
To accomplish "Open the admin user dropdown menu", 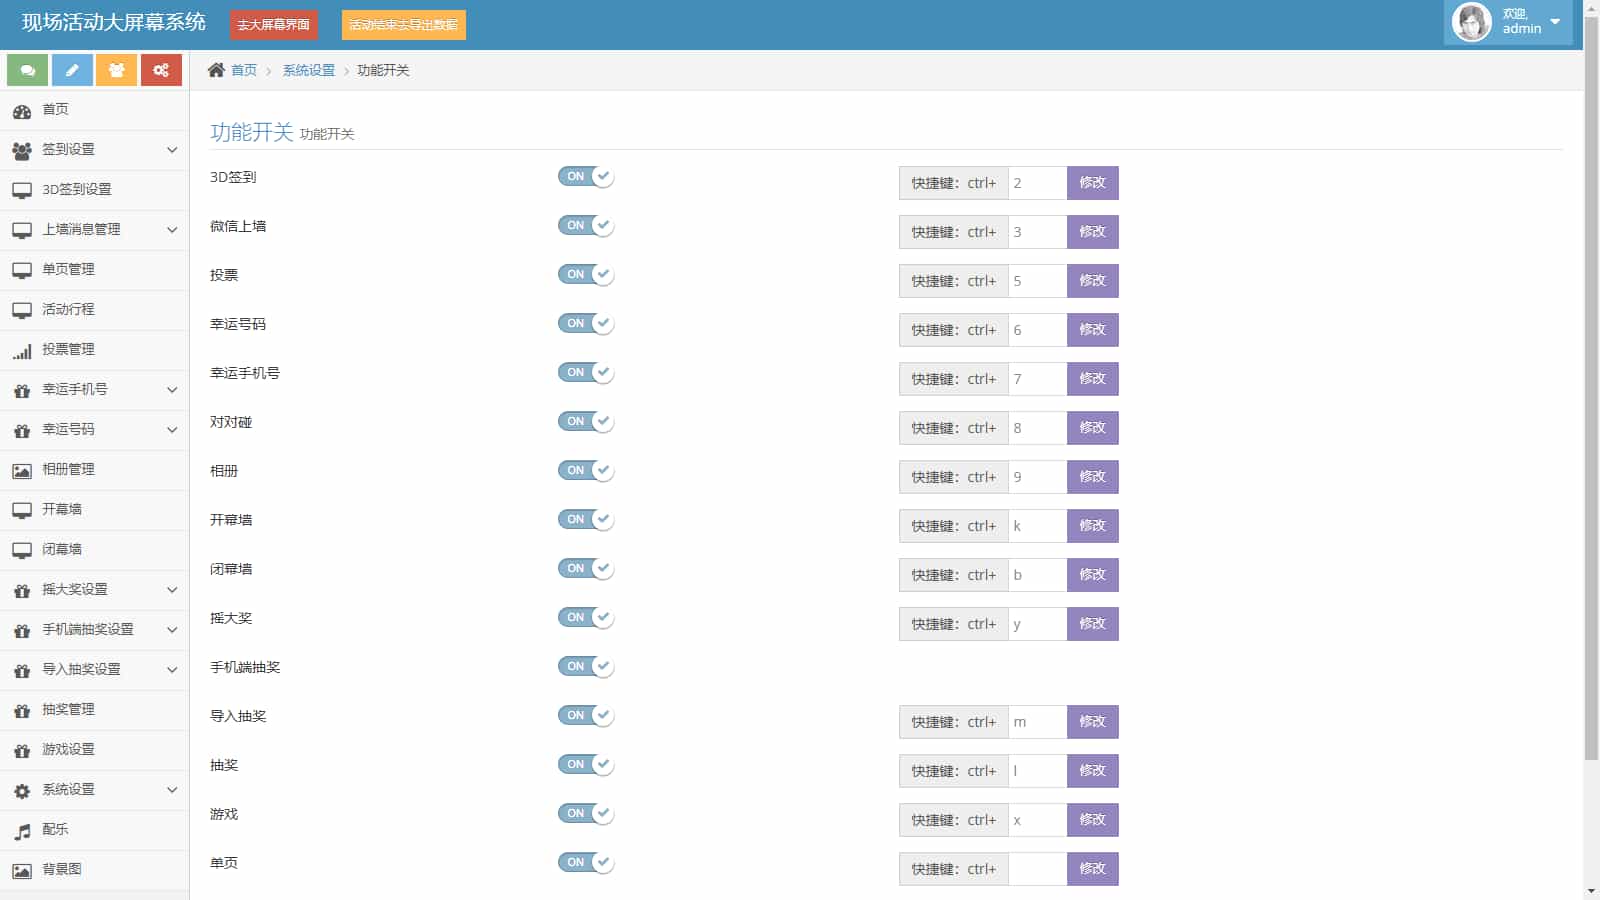I will click(1508, 22).
